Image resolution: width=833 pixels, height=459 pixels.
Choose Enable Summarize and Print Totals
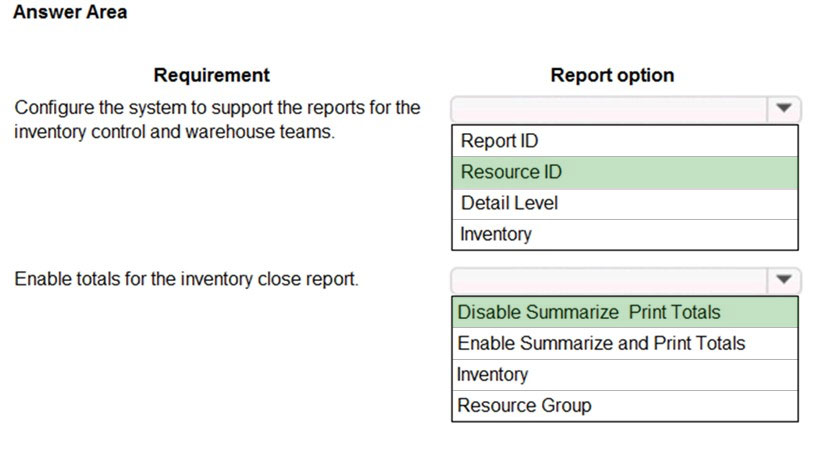coord(625,343)
